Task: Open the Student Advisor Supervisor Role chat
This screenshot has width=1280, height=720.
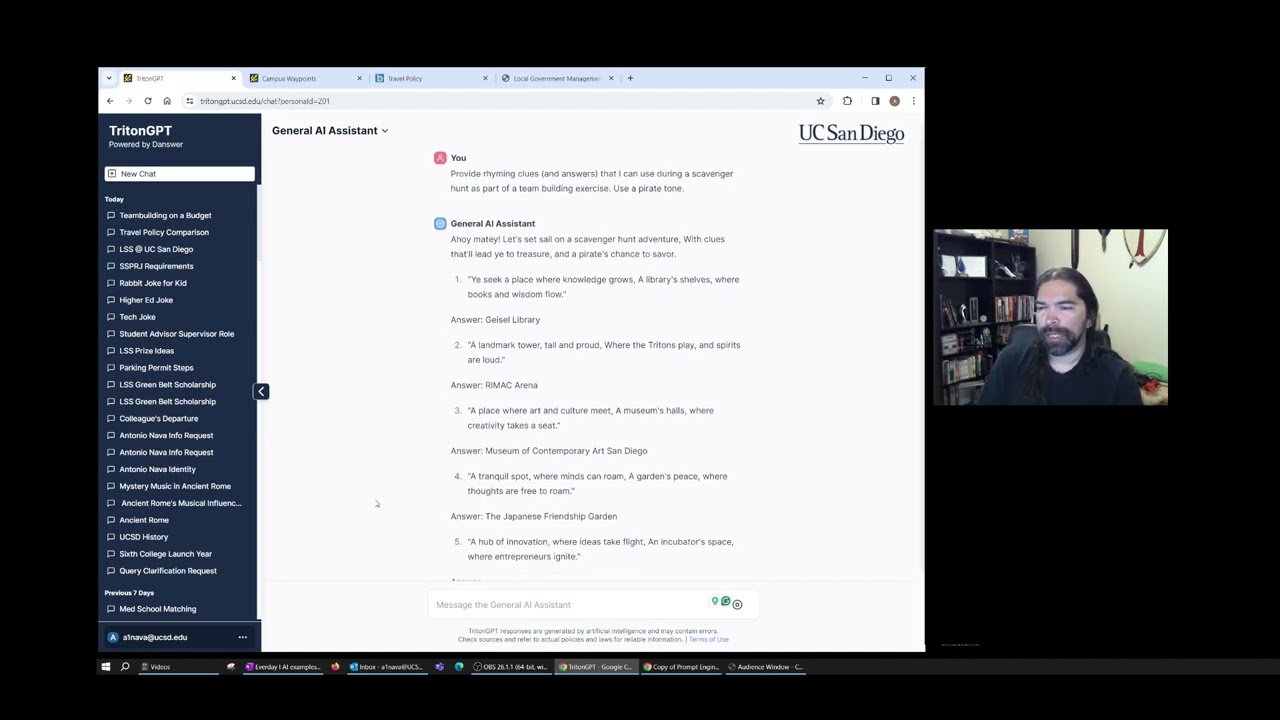Action: (x=177, y=334)
